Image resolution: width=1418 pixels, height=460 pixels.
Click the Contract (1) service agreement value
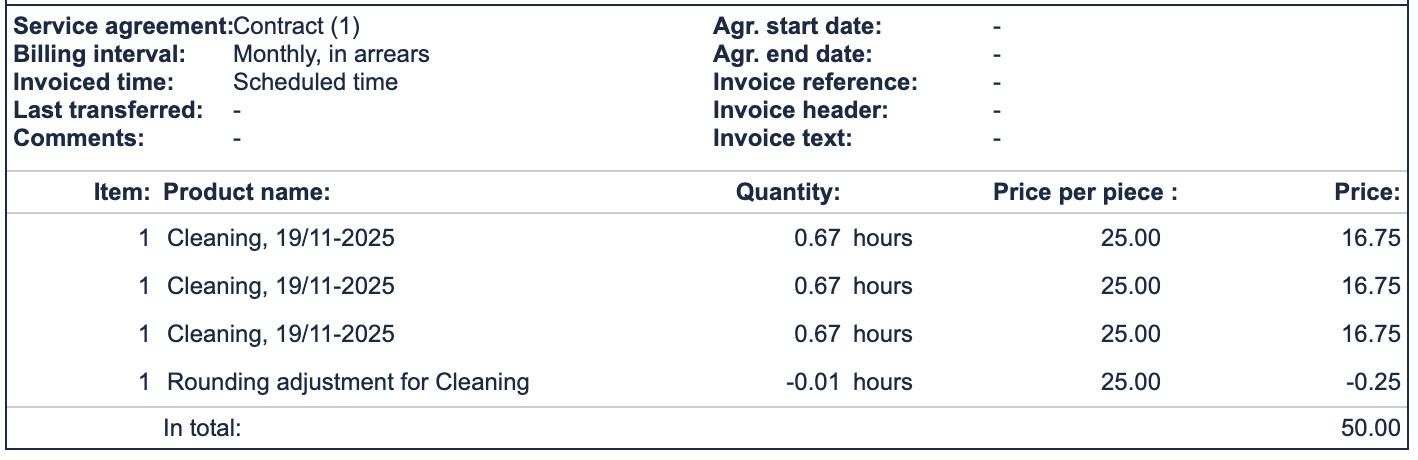pos(295,27)
